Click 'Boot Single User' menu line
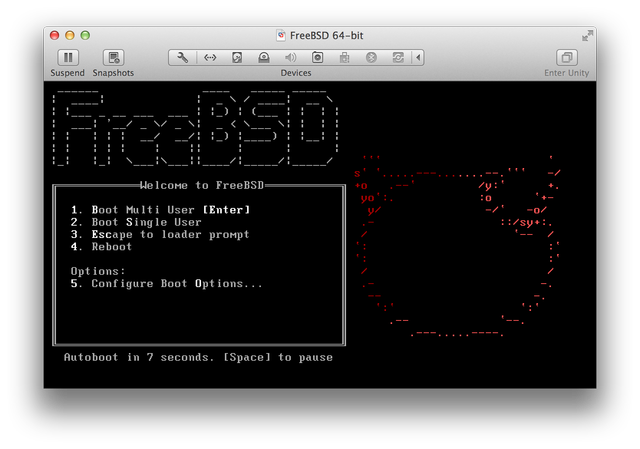 click(x=136, y=222)
